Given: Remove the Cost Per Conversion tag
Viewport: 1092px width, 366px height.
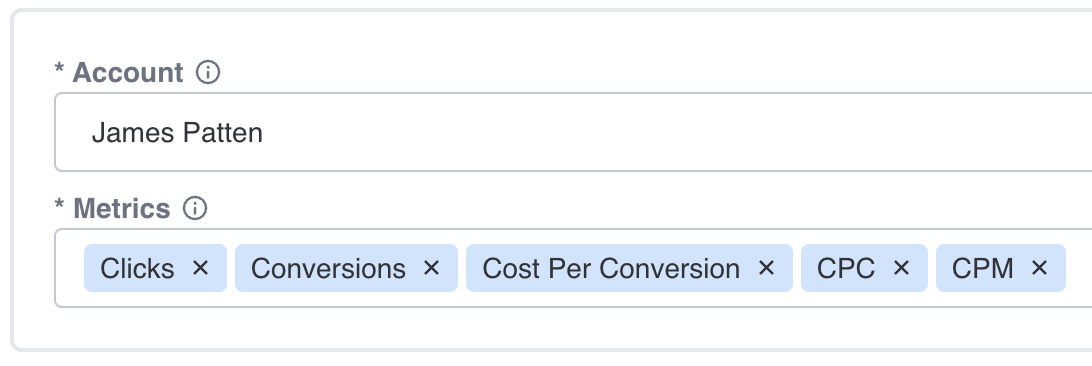Looking at the screenshot, I should pyautogui.click(x=766, y=268).
